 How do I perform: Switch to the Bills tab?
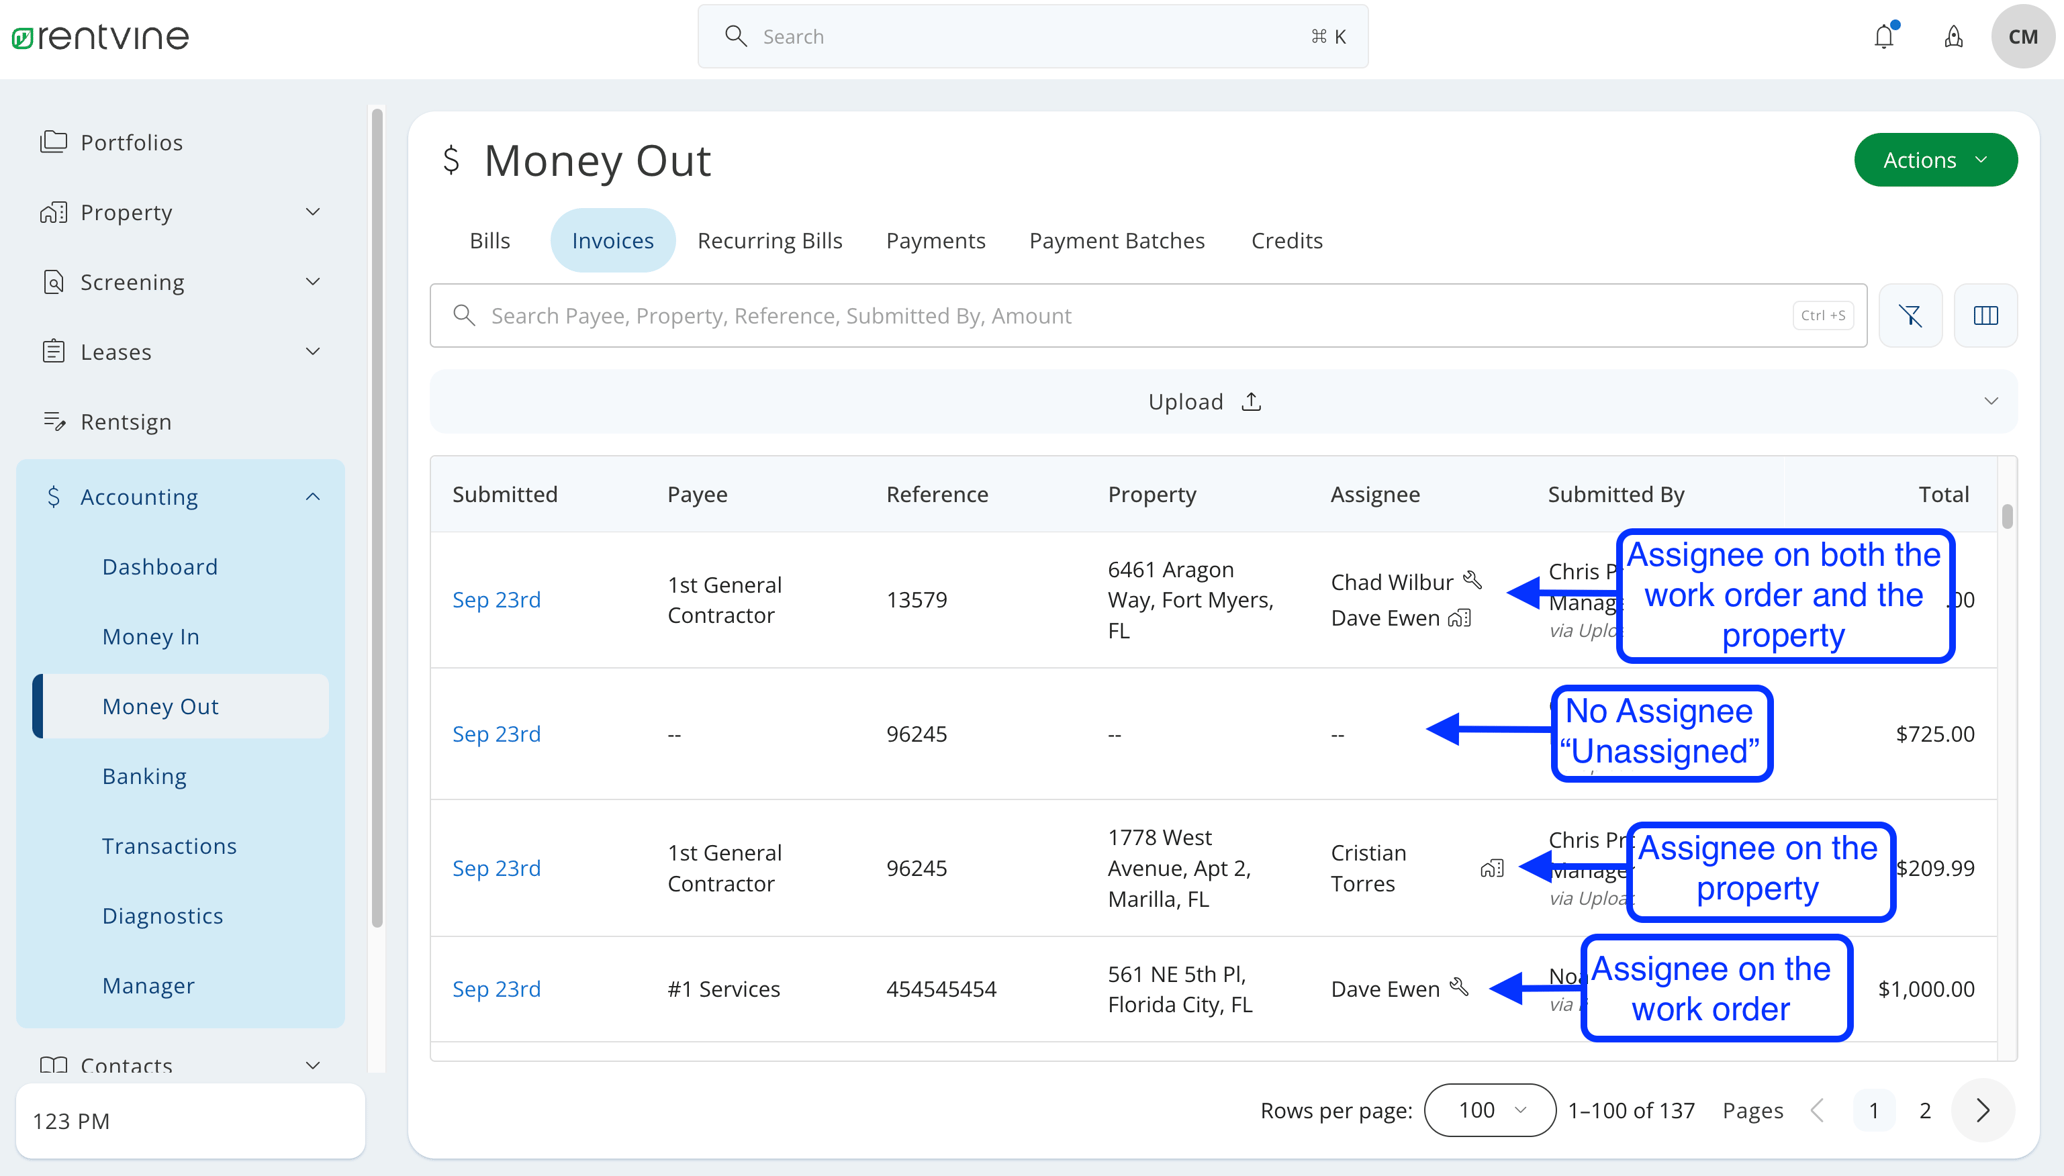coord(489,240)
